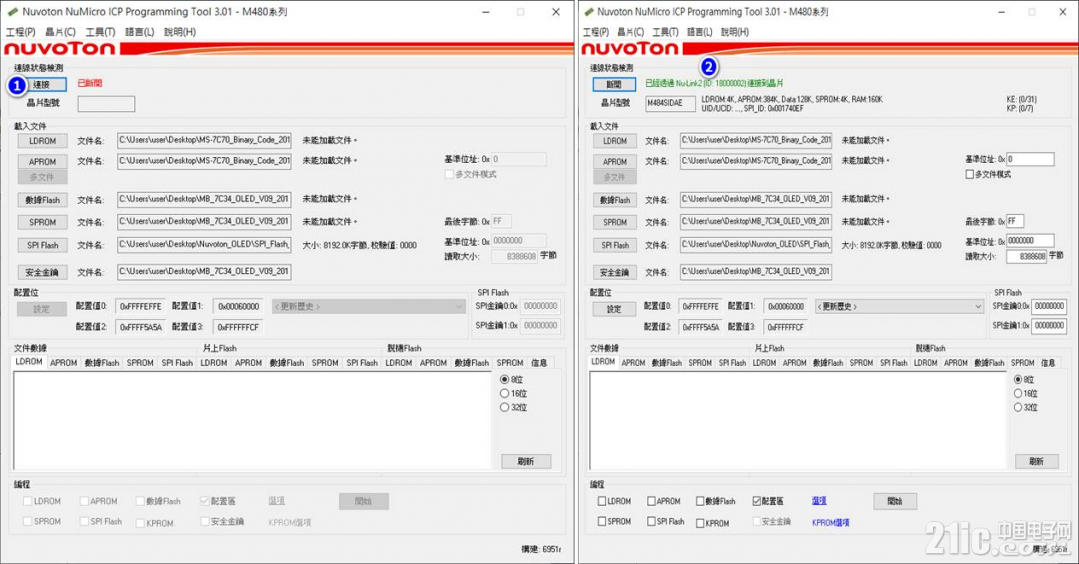Click 刷新 button in left window
Image resolution: width=1079 pixels, height=564 pixels.
526,462
